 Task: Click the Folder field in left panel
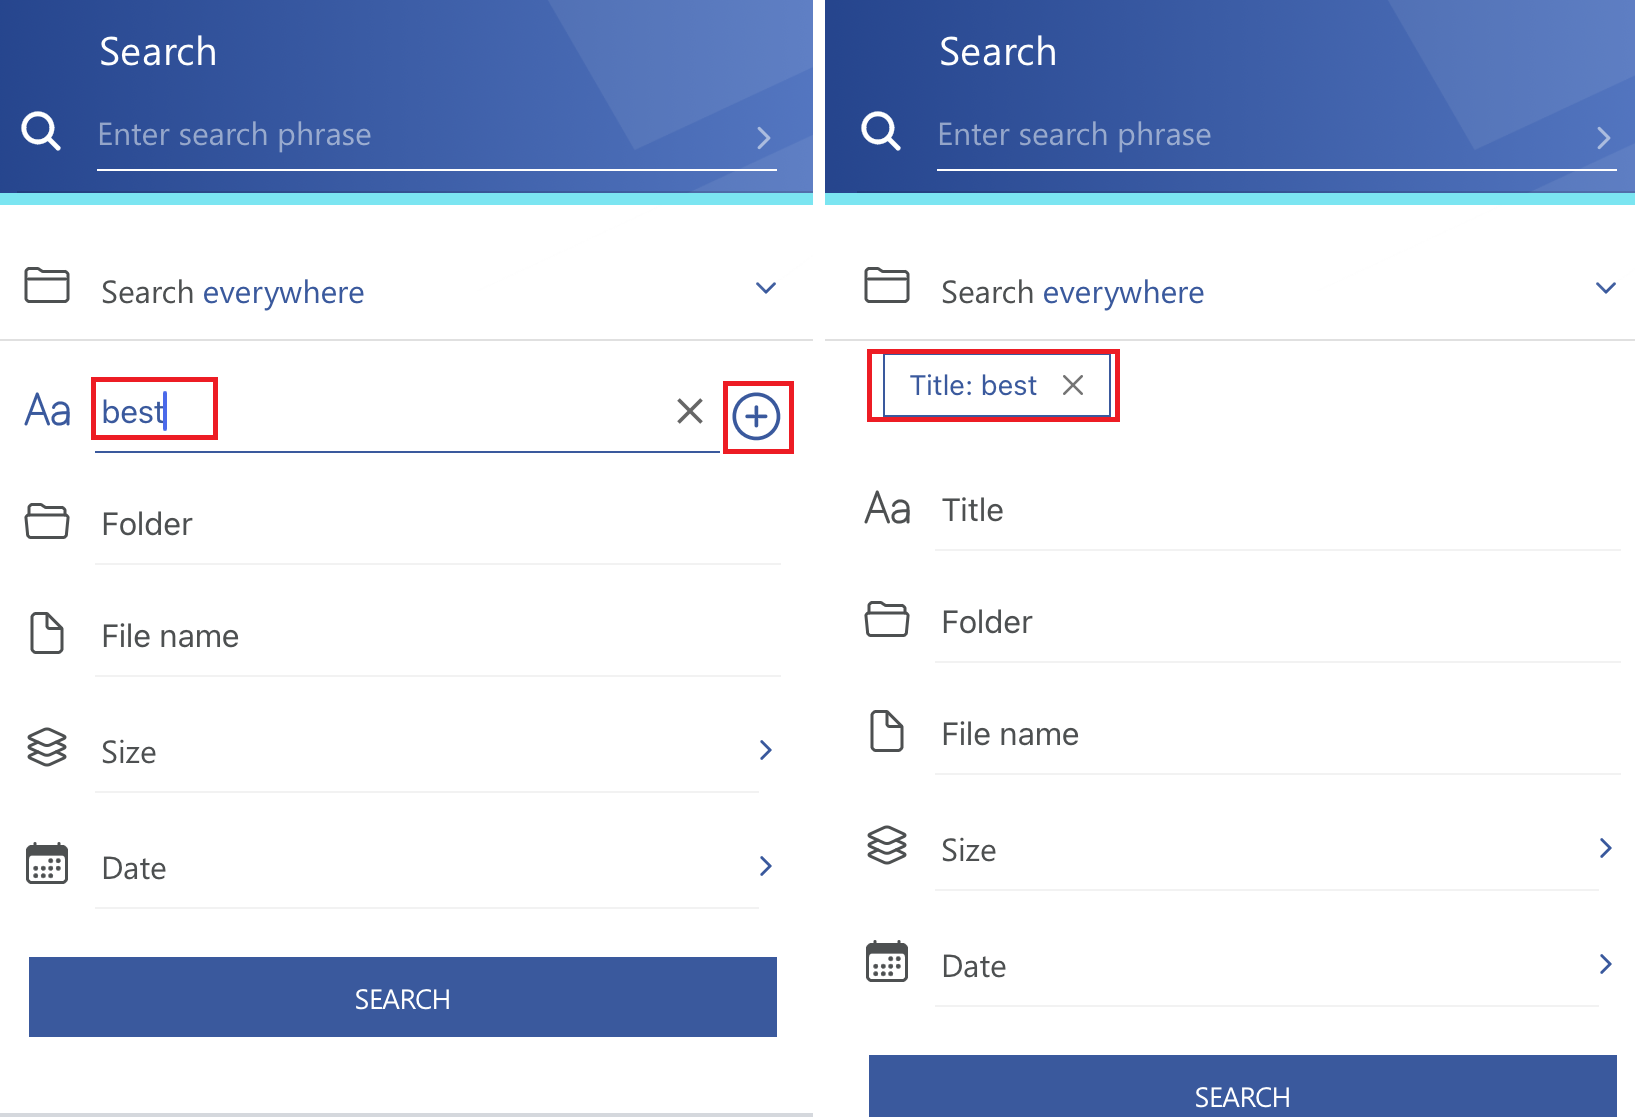(430, 525)
